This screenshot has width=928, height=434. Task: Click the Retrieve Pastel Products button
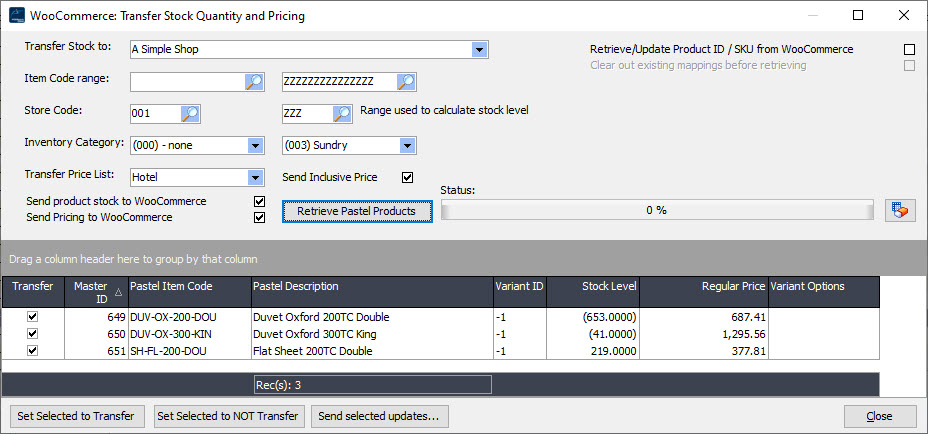coord(357,211)
